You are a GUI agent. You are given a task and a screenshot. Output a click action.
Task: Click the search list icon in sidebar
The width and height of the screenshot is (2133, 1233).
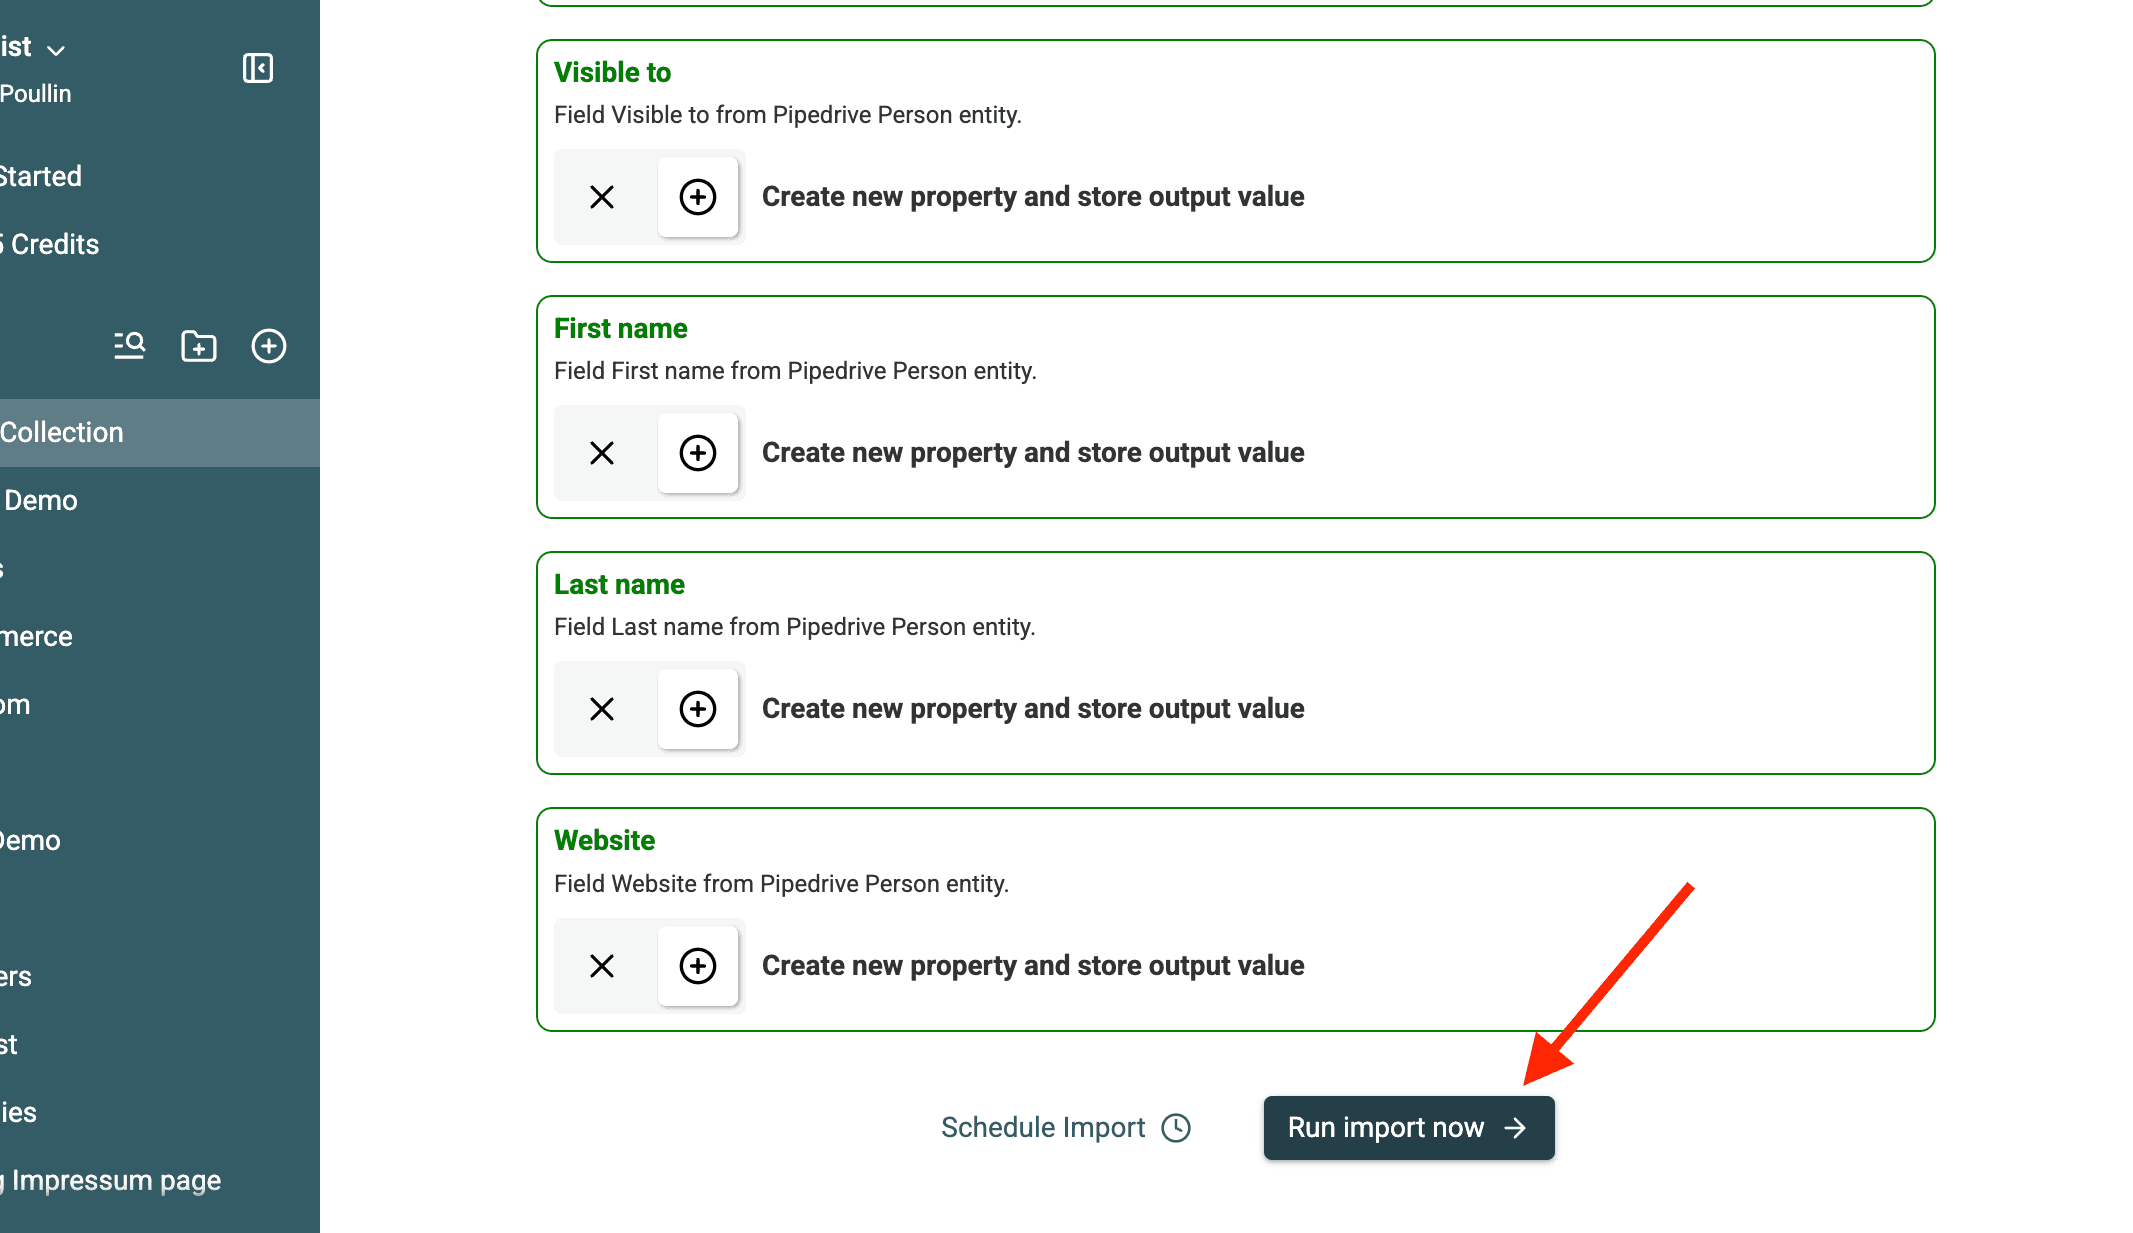pos(129,346)
